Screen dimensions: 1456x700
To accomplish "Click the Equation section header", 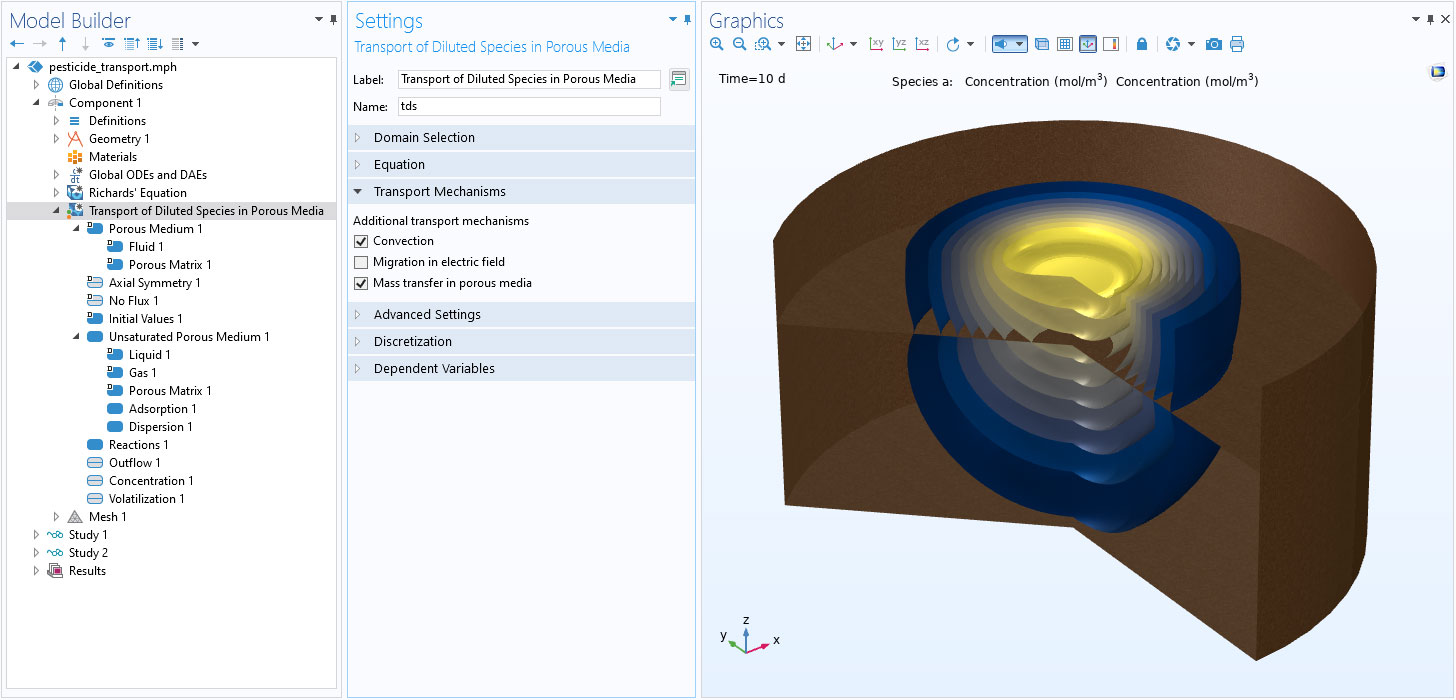I will click(399, 165).
